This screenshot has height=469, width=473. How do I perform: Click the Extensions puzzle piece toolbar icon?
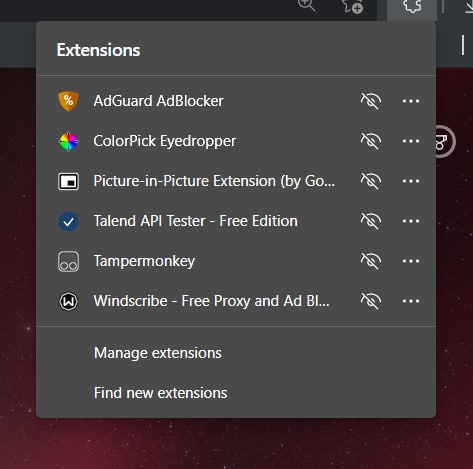pyautogui.click(x=412, y=6)
